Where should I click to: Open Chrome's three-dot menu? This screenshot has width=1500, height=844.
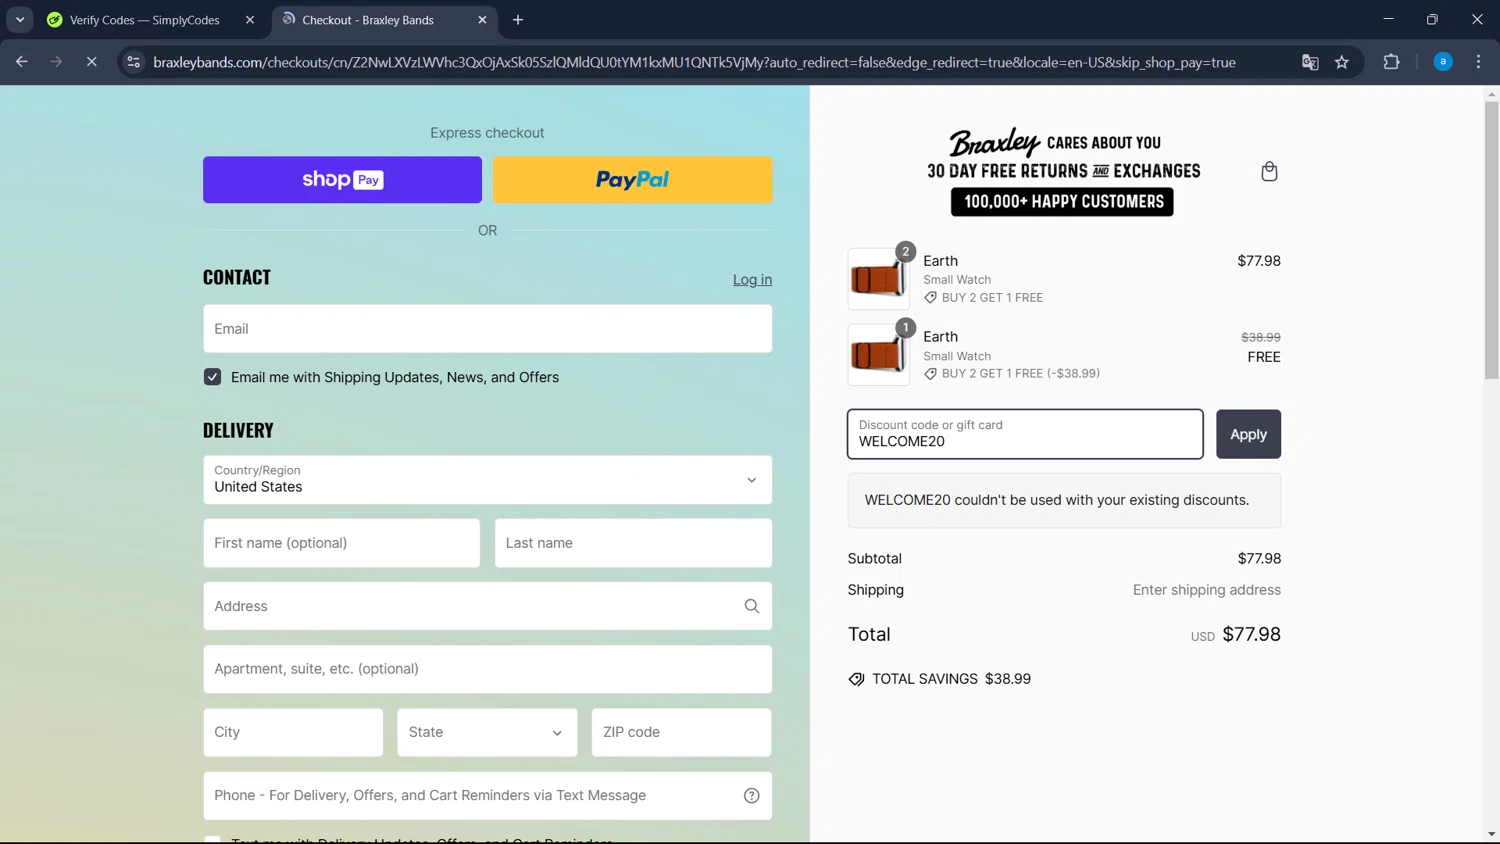pos(1478,62)
